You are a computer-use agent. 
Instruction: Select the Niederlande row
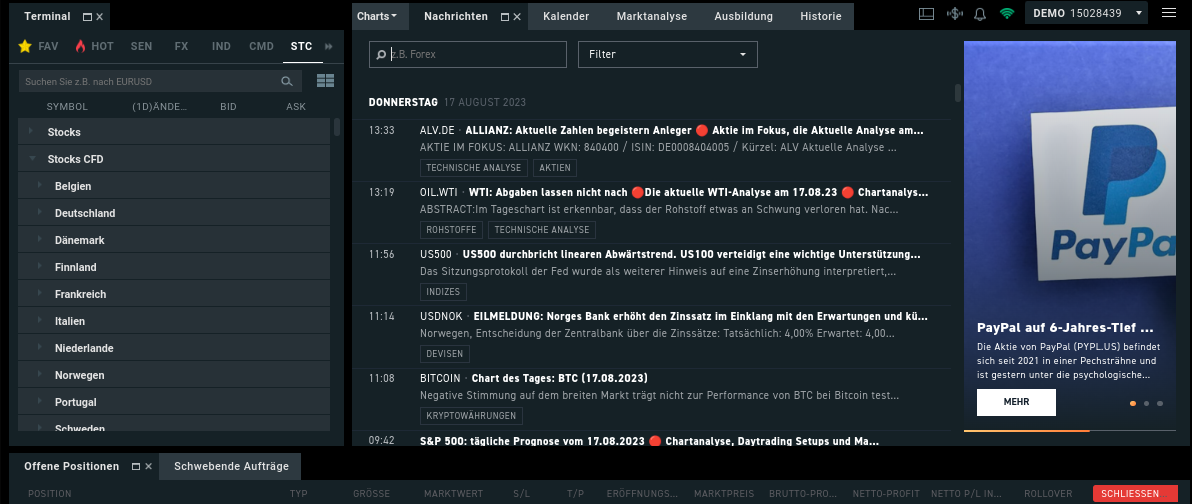(174, 347)
